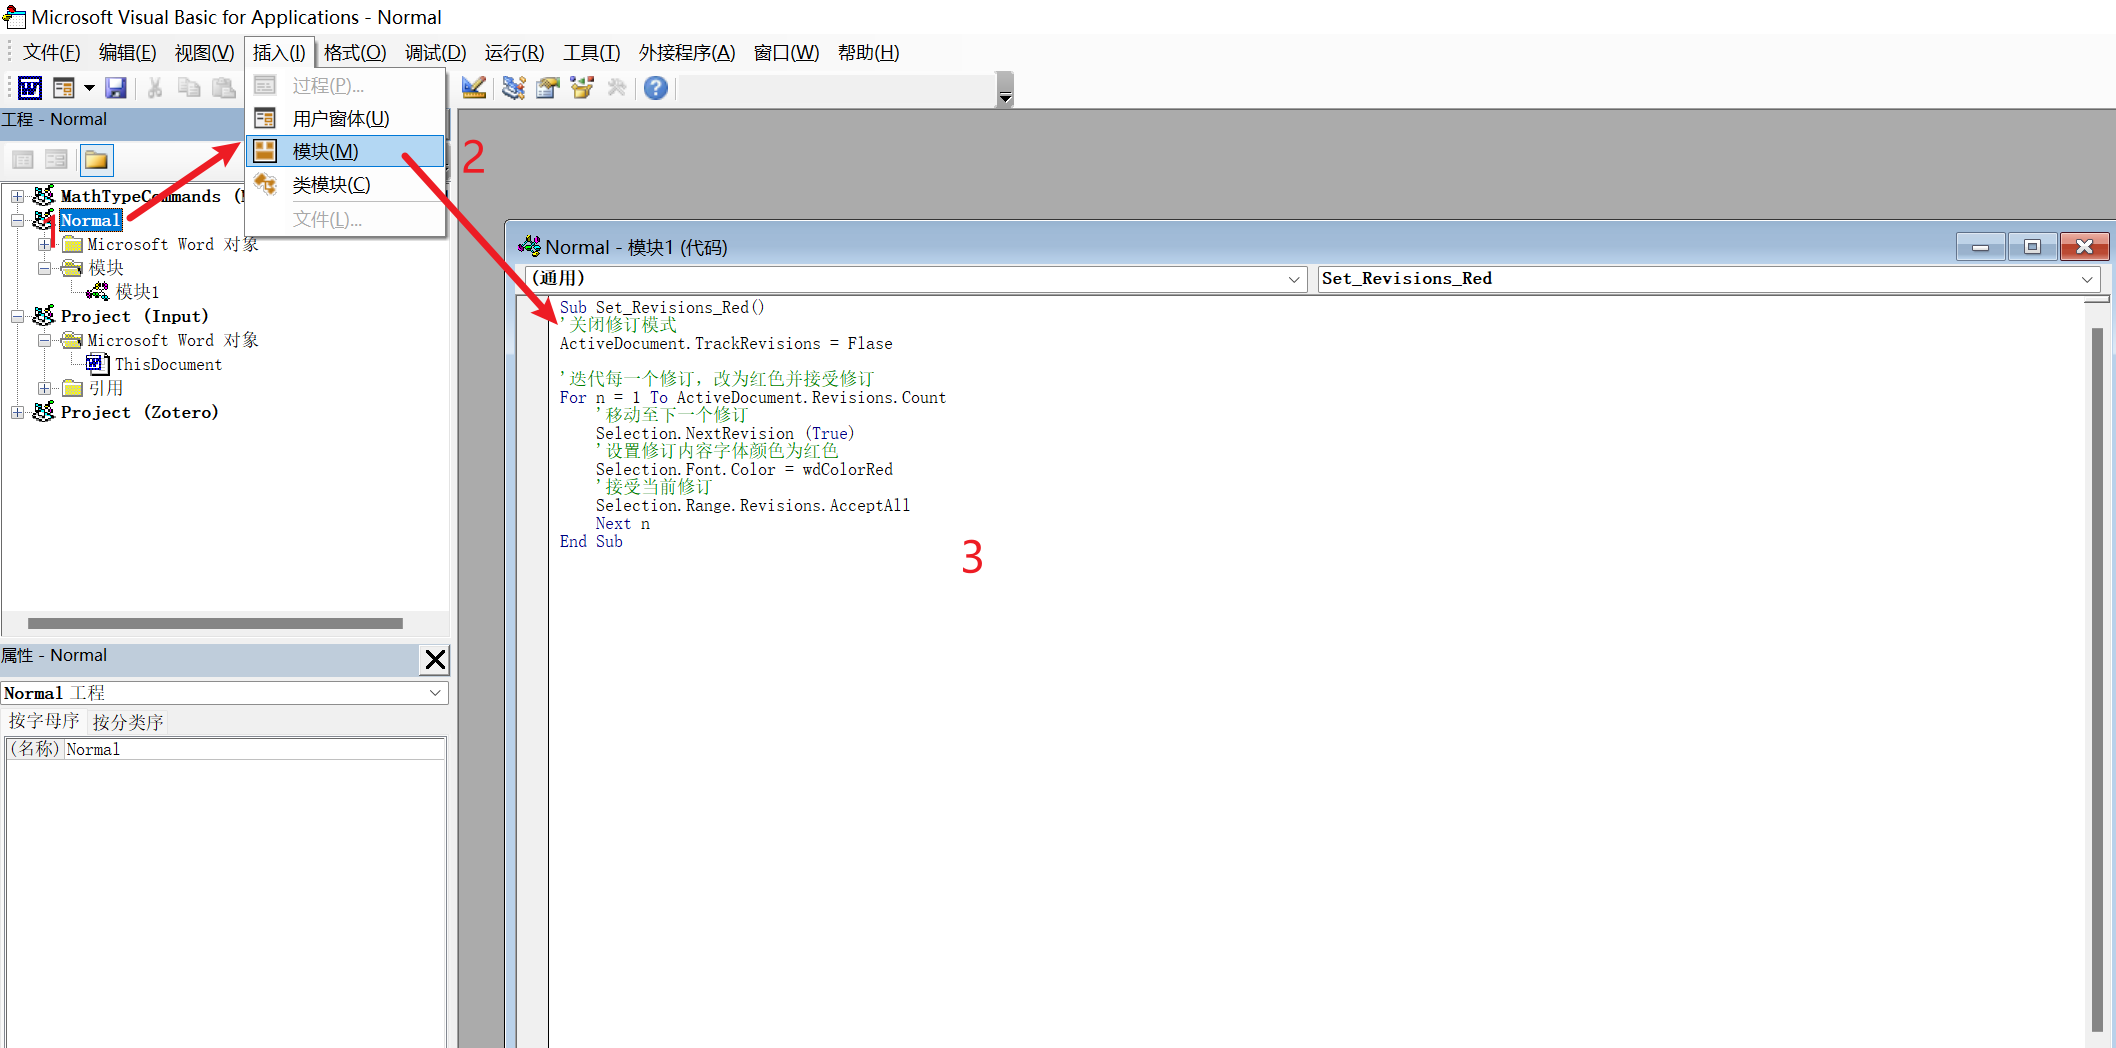Open Set_Revisions_Red procedure dropdown
The height and width of the screenshot is (1048, 2116).
point(2087,279)
